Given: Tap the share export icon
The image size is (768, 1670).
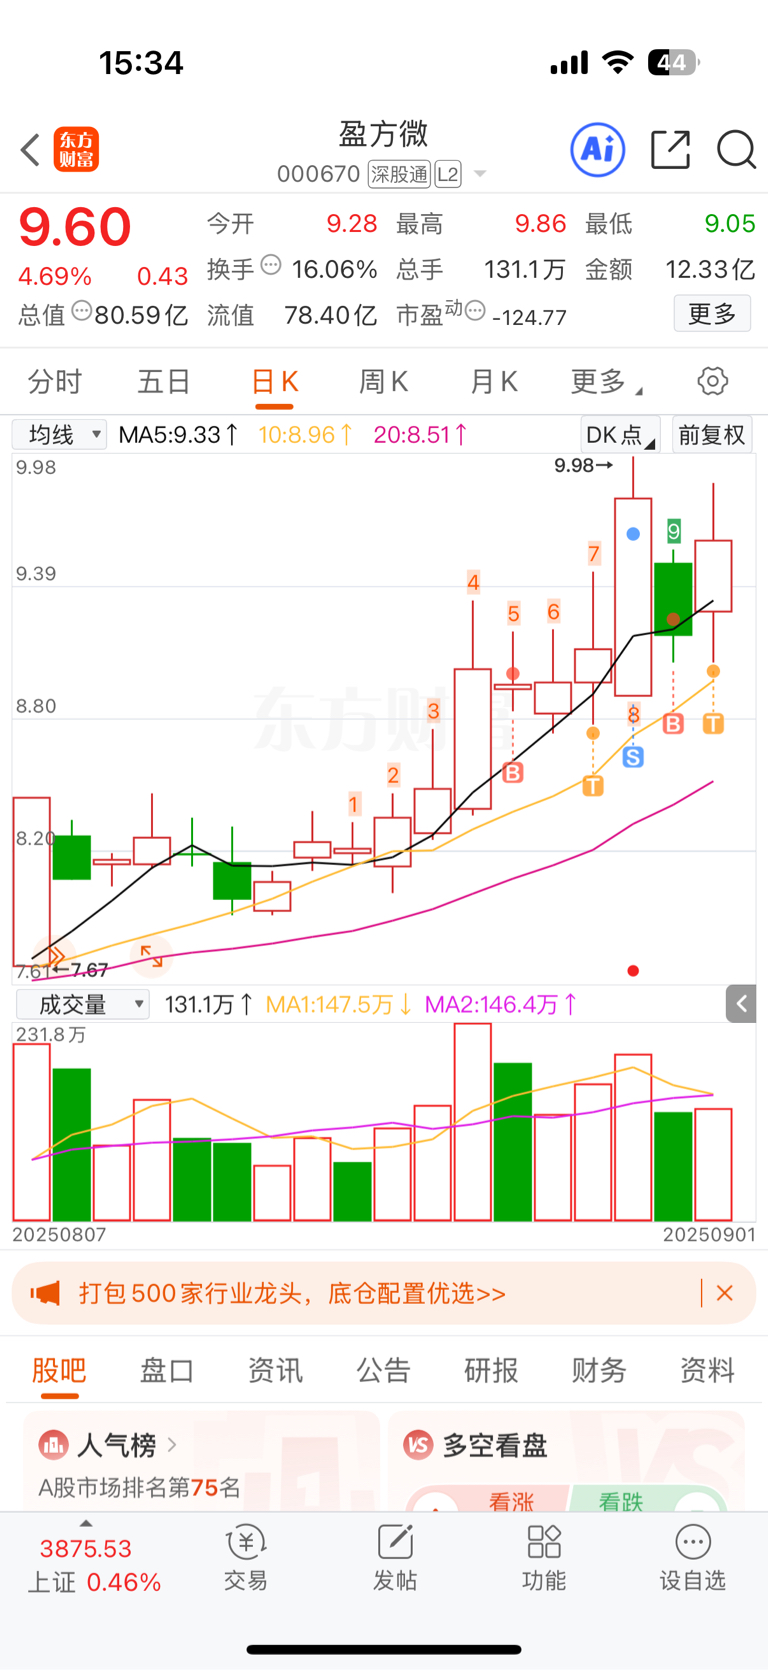Looking at the screenshot, I should click(670, 150).
